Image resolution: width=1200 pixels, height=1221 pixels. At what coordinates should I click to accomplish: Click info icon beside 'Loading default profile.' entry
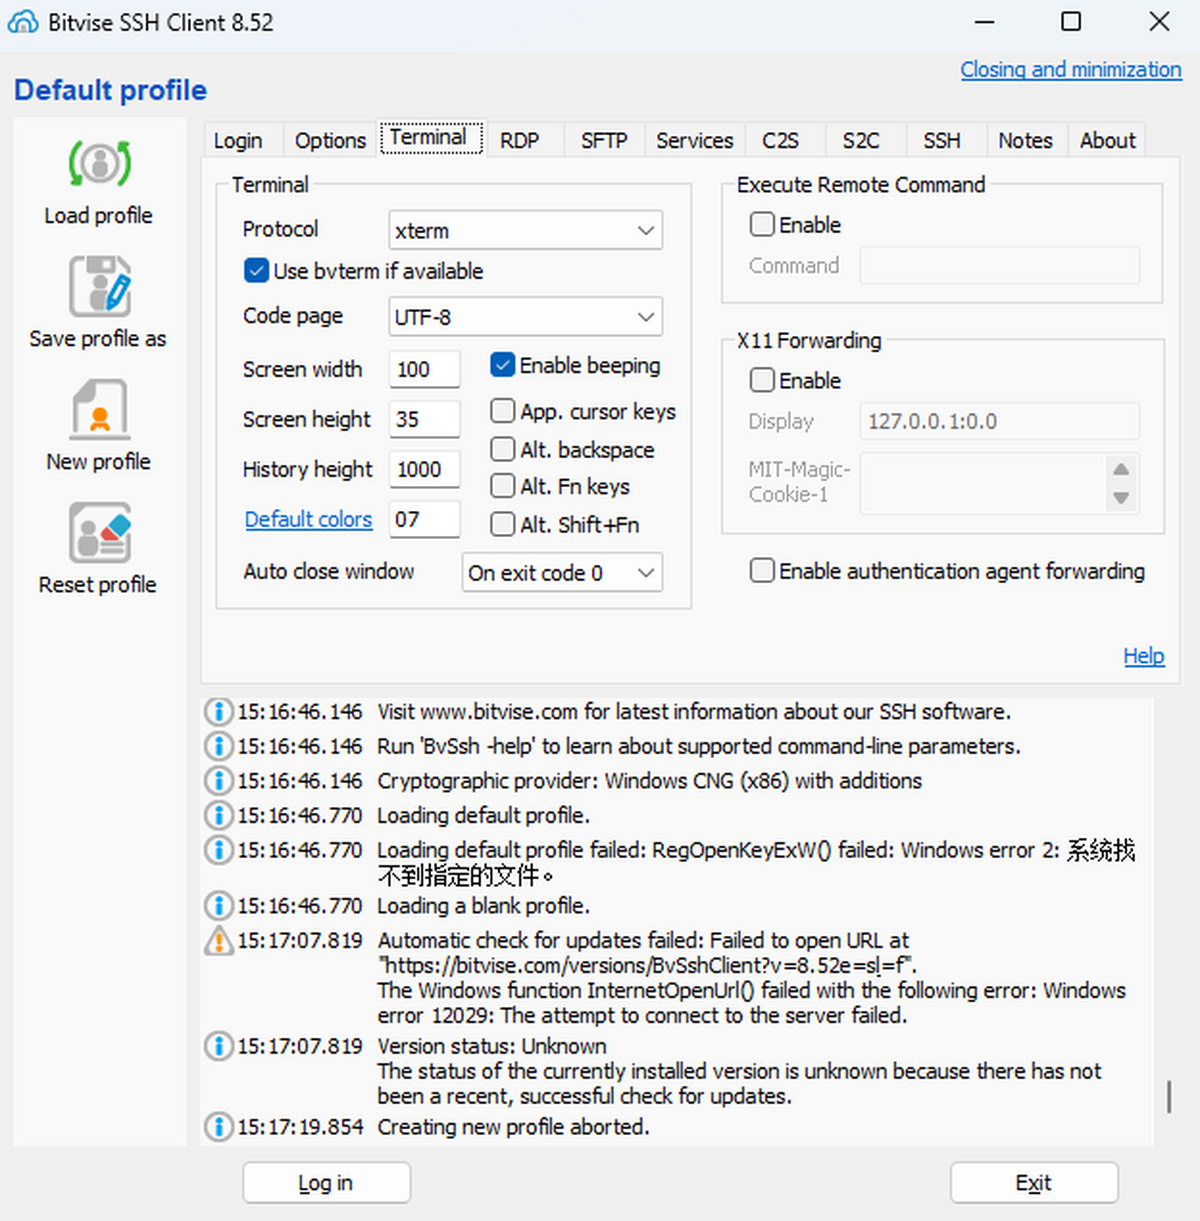tap(218, 816)
